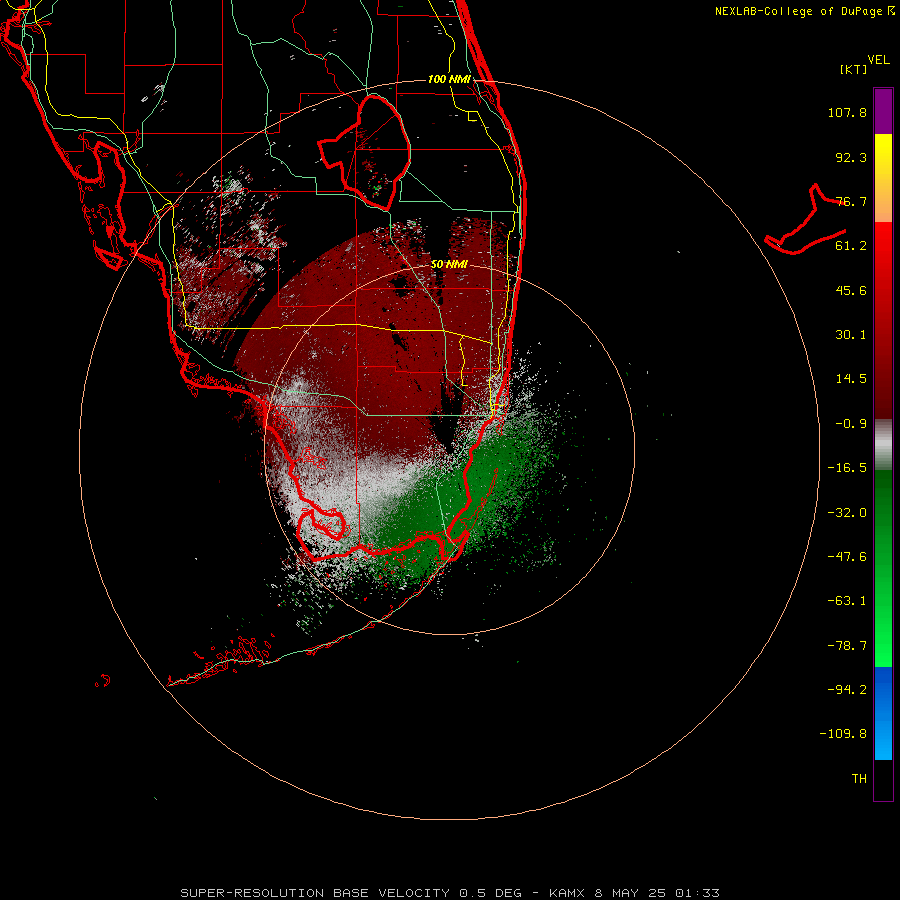Click the 45.6 velocity scale value
The height and width of the screenshot is (900, 900).
click(x=851, y=290)
